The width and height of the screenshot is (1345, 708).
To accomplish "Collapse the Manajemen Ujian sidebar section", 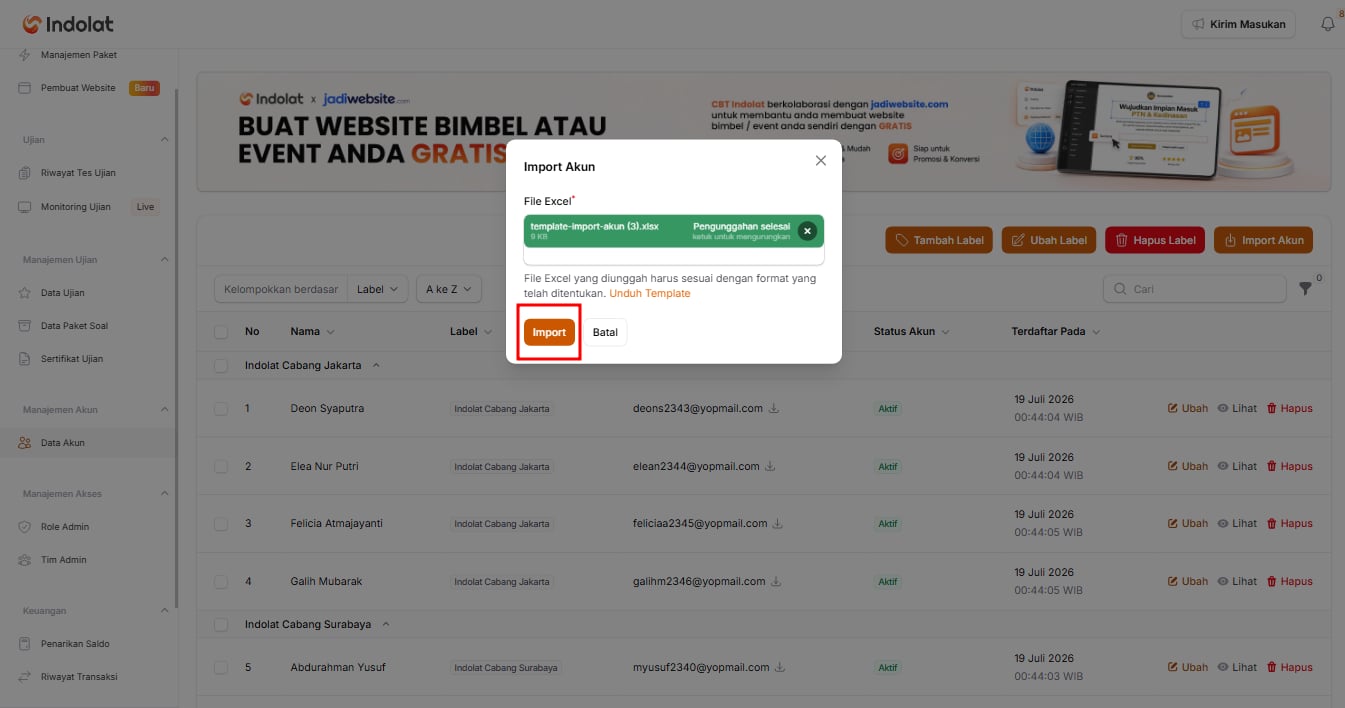I will click(165, 259).
